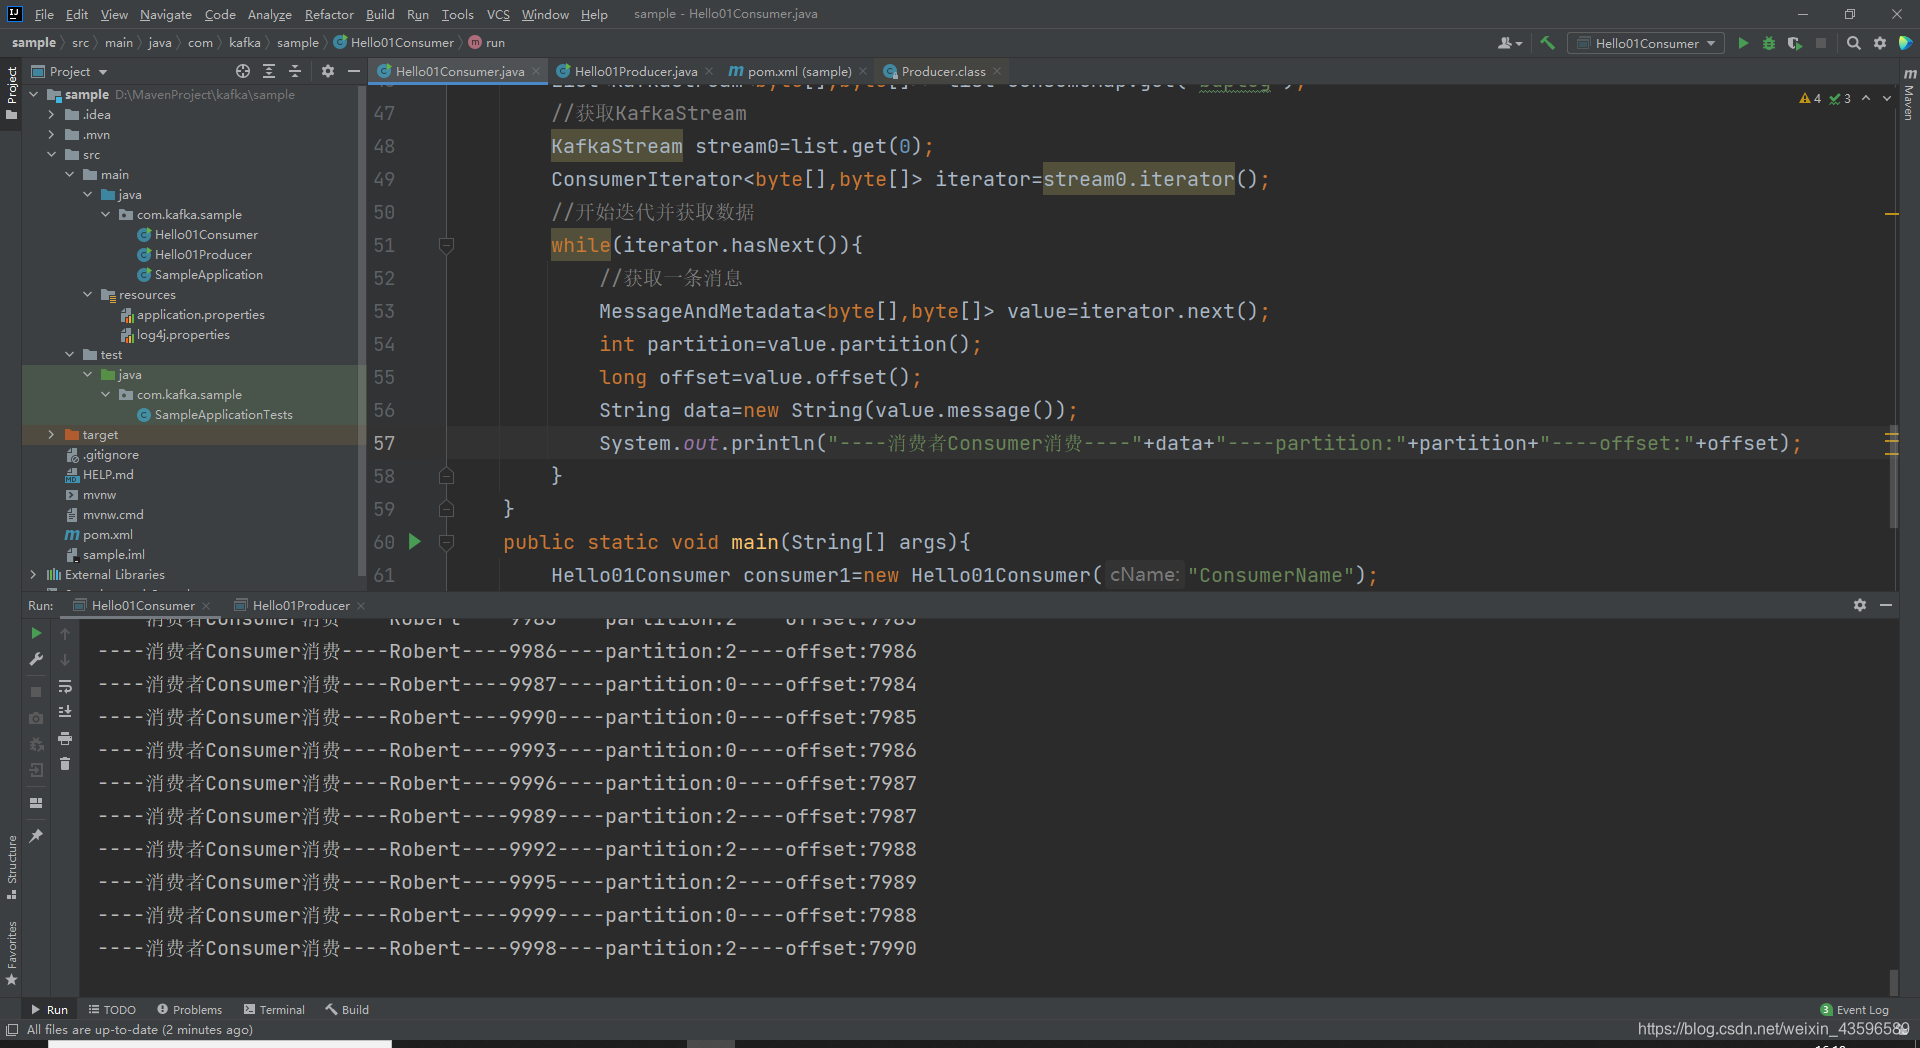The height and width of the screenshot is (1048, 1920).
Task: Open the Event Log
Action: point(1855,1009)
